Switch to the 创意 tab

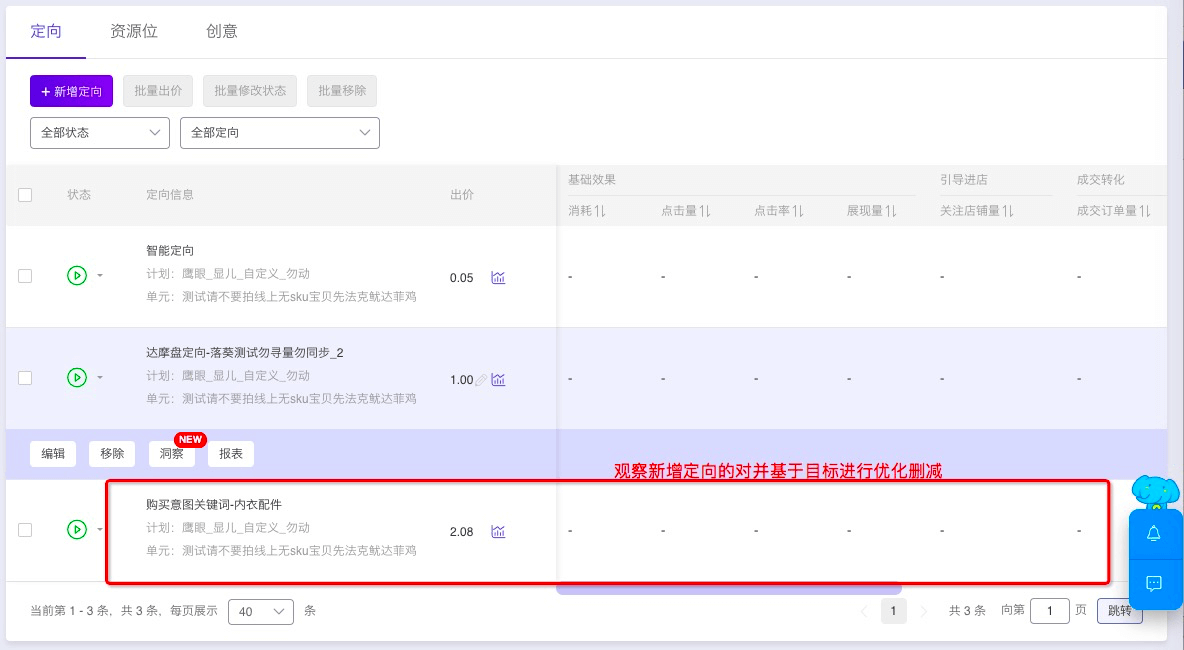222,31
